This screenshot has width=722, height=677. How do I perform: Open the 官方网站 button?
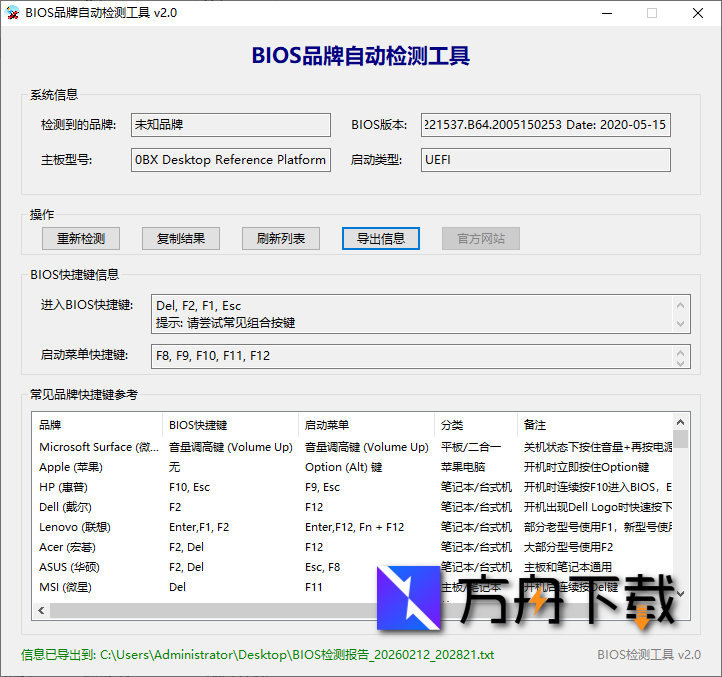tap(481, 239)
